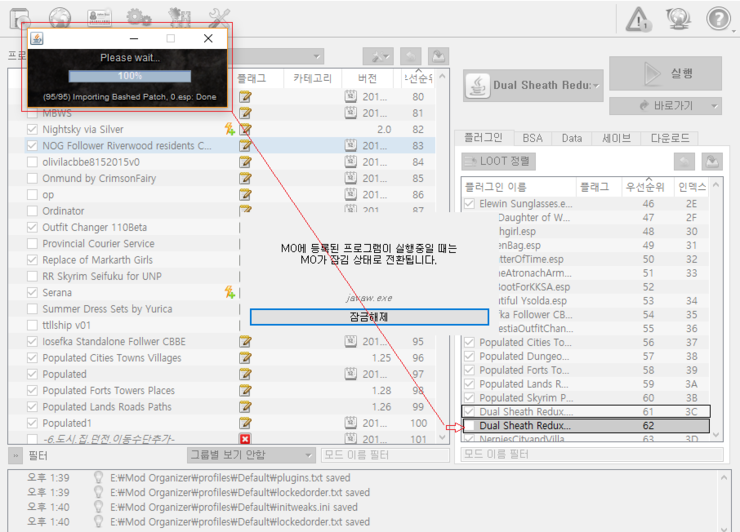Click the restore backup icon above mod list

coord(411,57)
